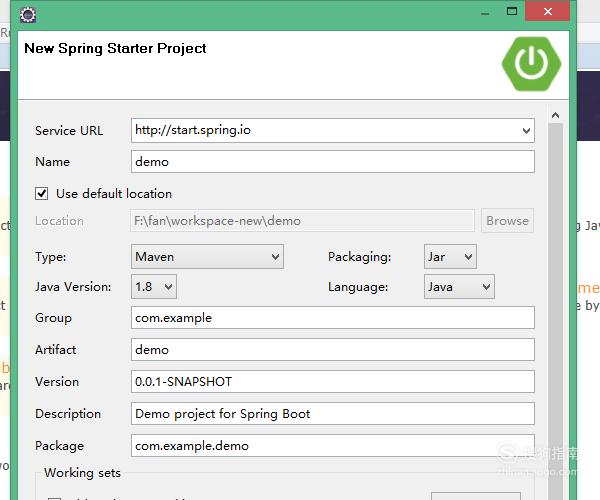Click the 'Type:' label
600x500 pixels.
click(x=51, y=257)
